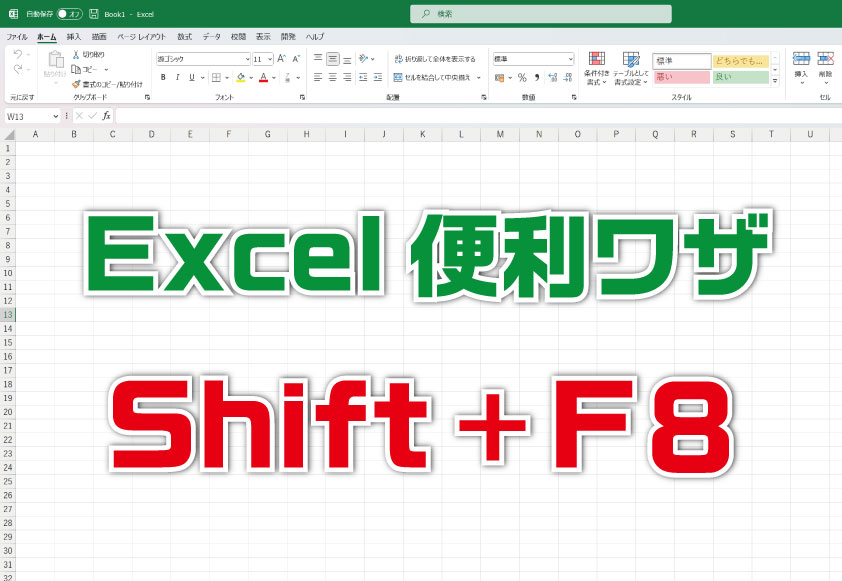This screenshot has width=842, height=581.
Task: Toggle bottom vertical alignment
Action: point(347,59)
